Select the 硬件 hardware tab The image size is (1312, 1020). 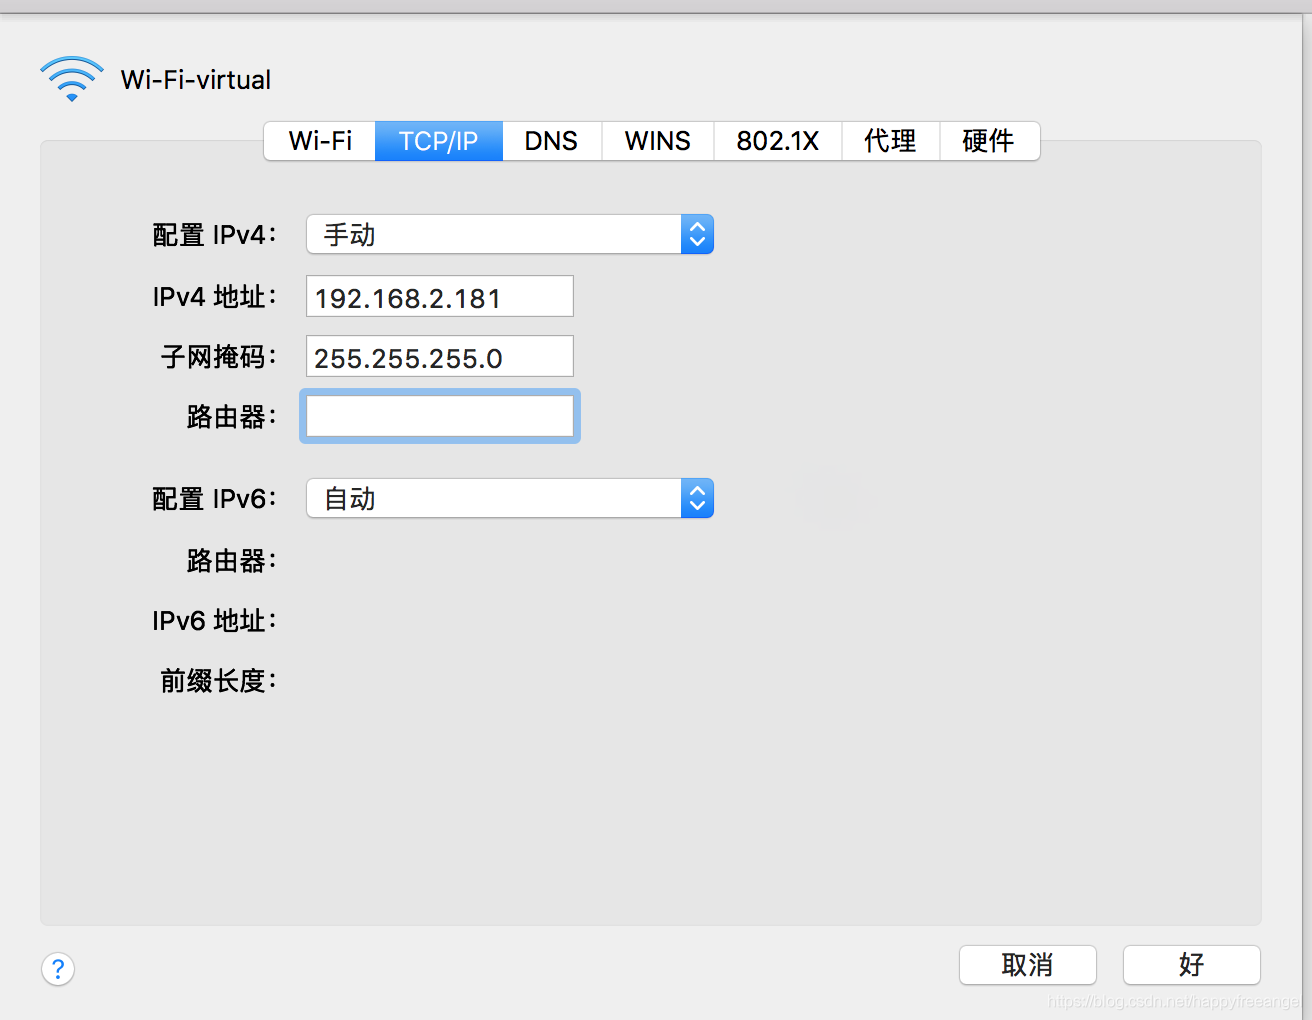coord(989,141)
